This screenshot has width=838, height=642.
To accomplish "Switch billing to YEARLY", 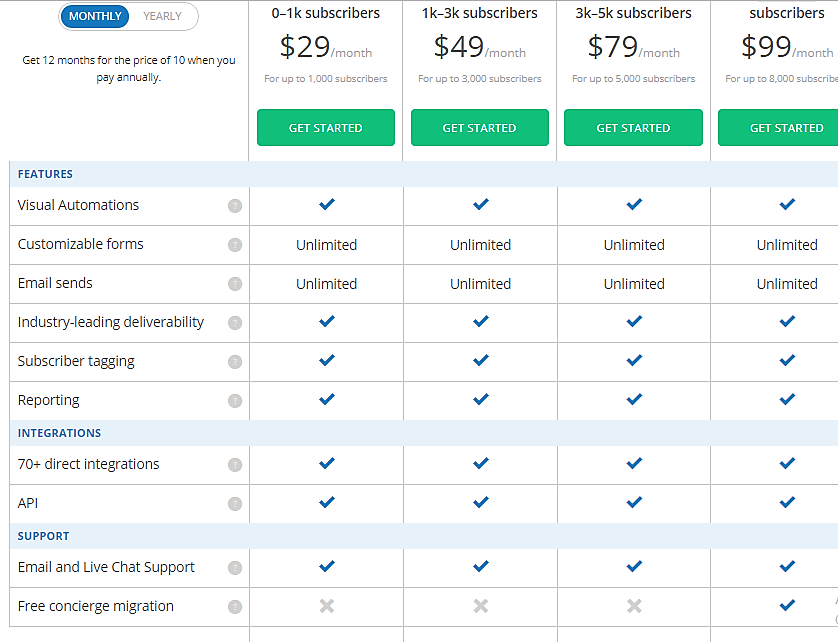I will pos(162,16).
